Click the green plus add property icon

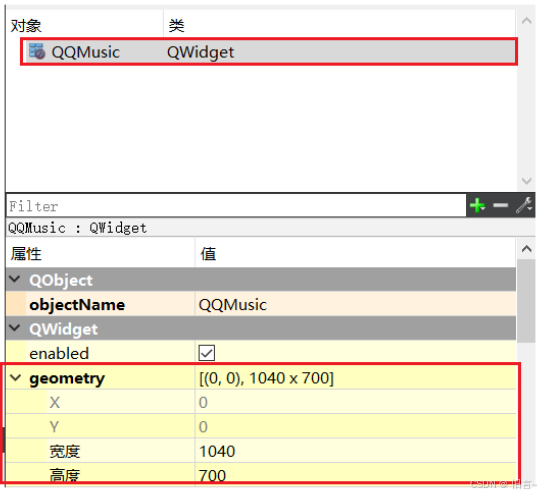[x=478, y=206]
